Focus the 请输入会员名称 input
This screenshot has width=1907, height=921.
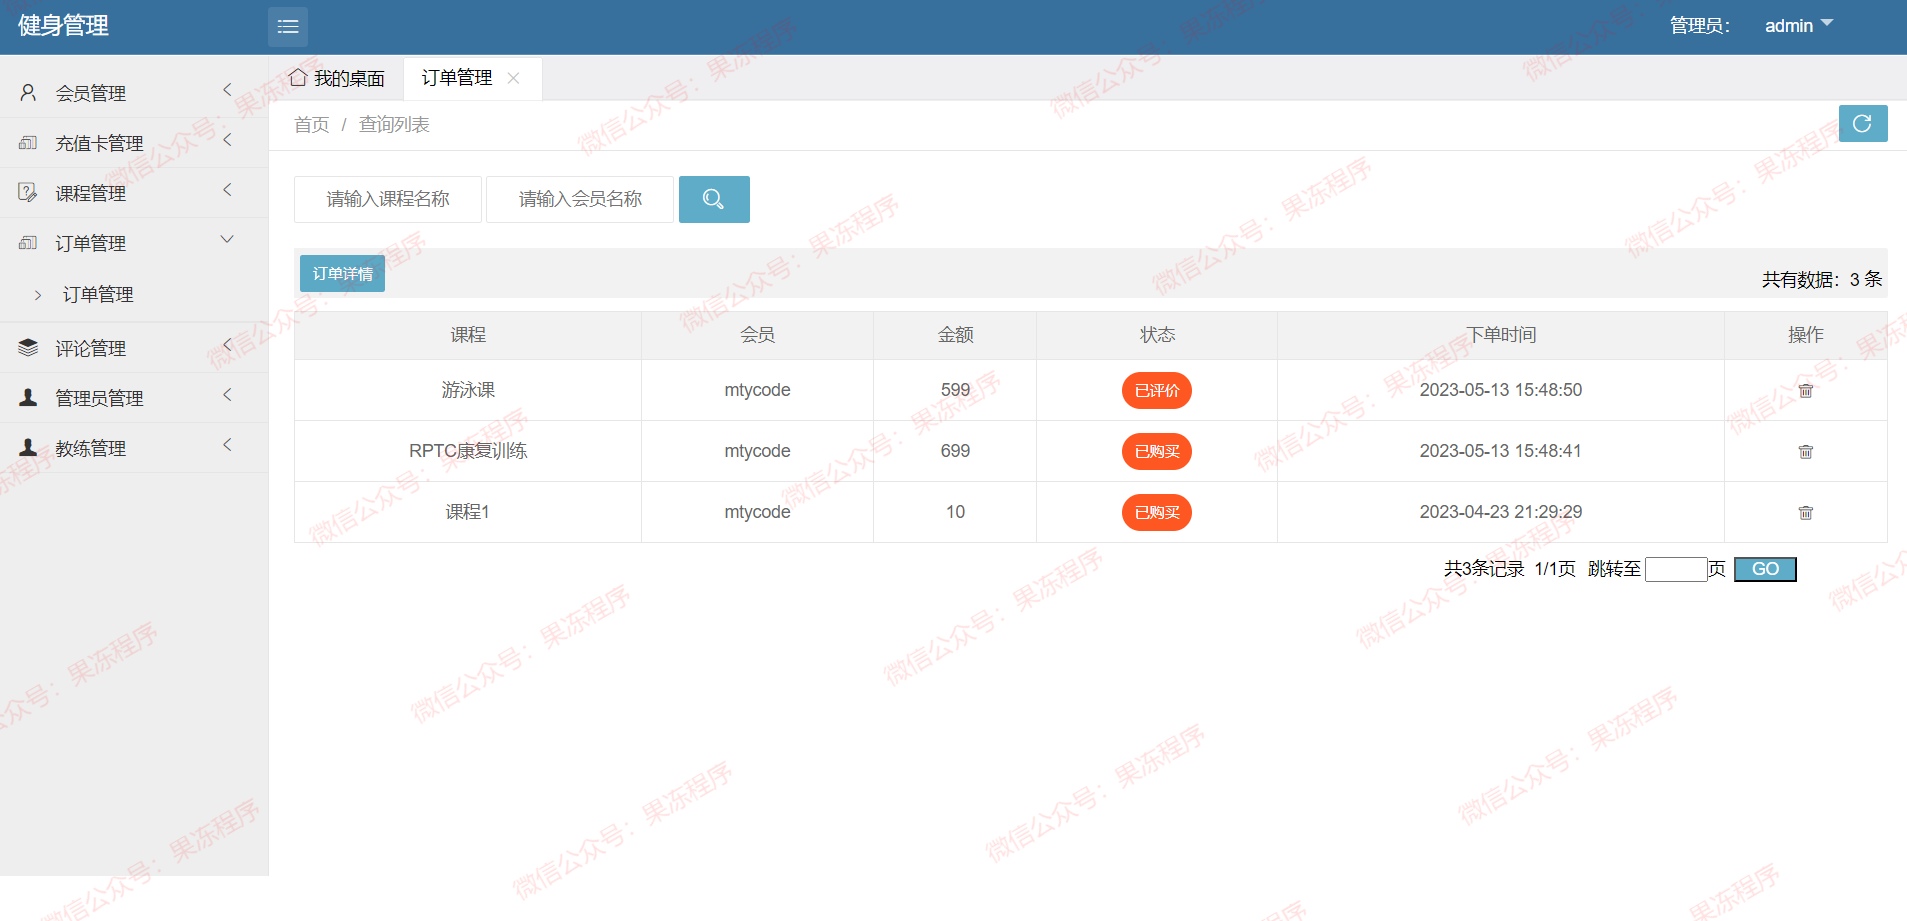point(580,199)
